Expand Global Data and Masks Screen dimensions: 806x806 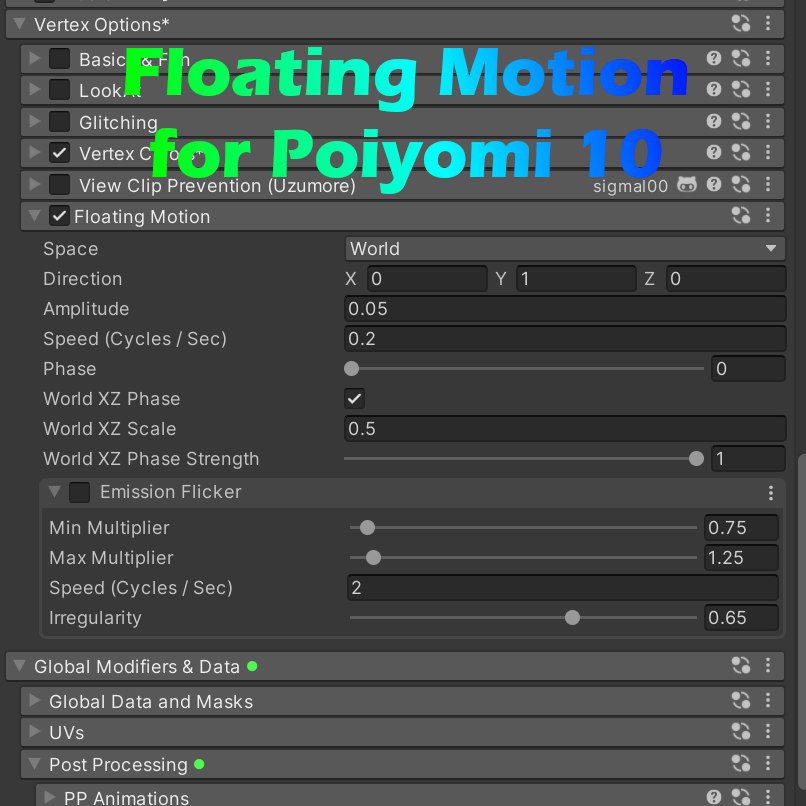point(34,701)
